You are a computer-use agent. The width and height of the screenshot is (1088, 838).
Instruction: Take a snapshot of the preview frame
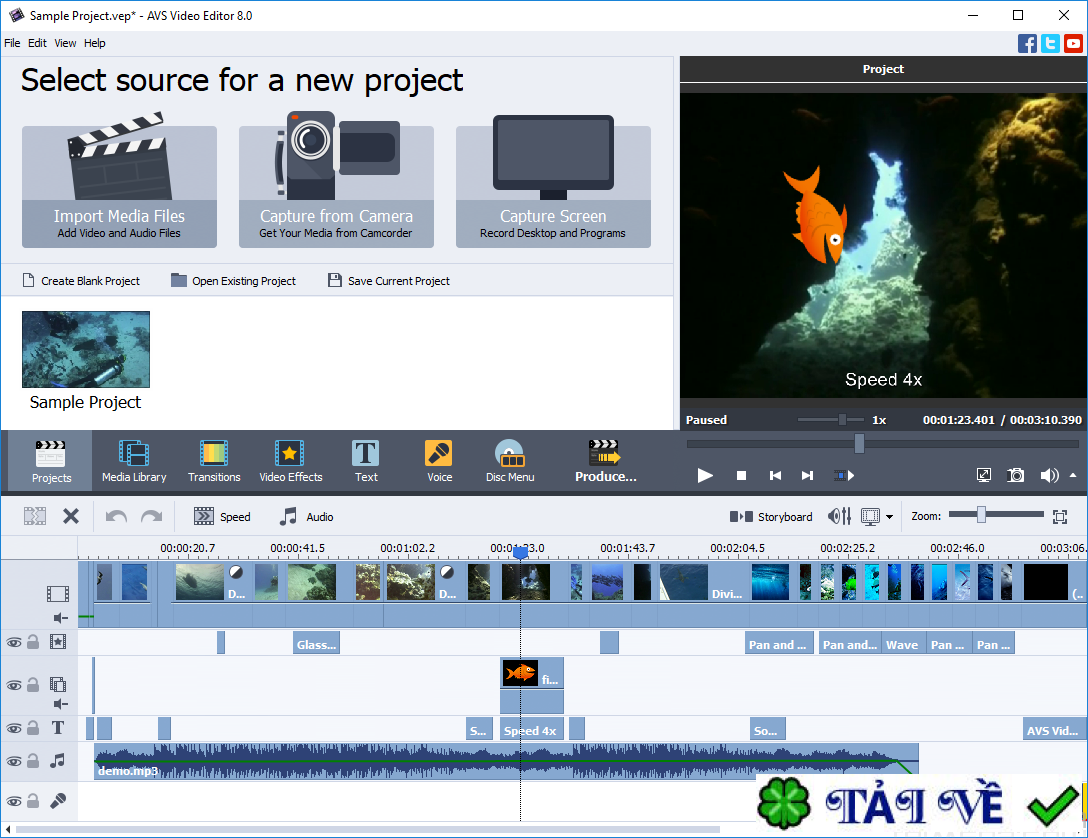click(1015, 475)
